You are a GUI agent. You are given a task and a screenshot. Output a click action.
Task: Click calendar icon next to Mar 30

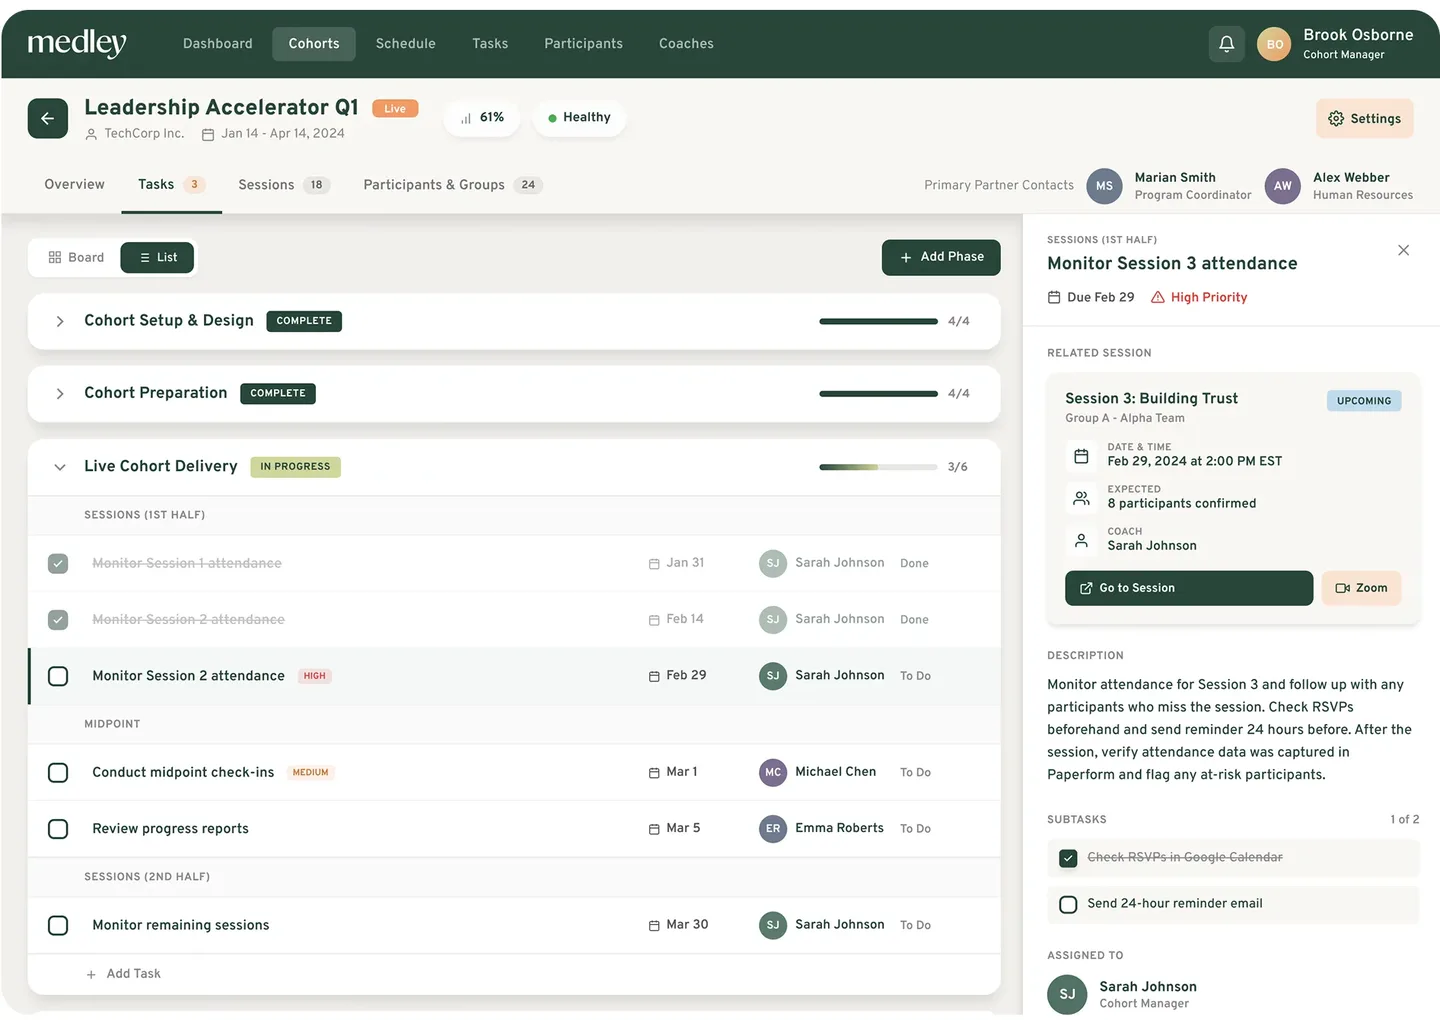654,926
